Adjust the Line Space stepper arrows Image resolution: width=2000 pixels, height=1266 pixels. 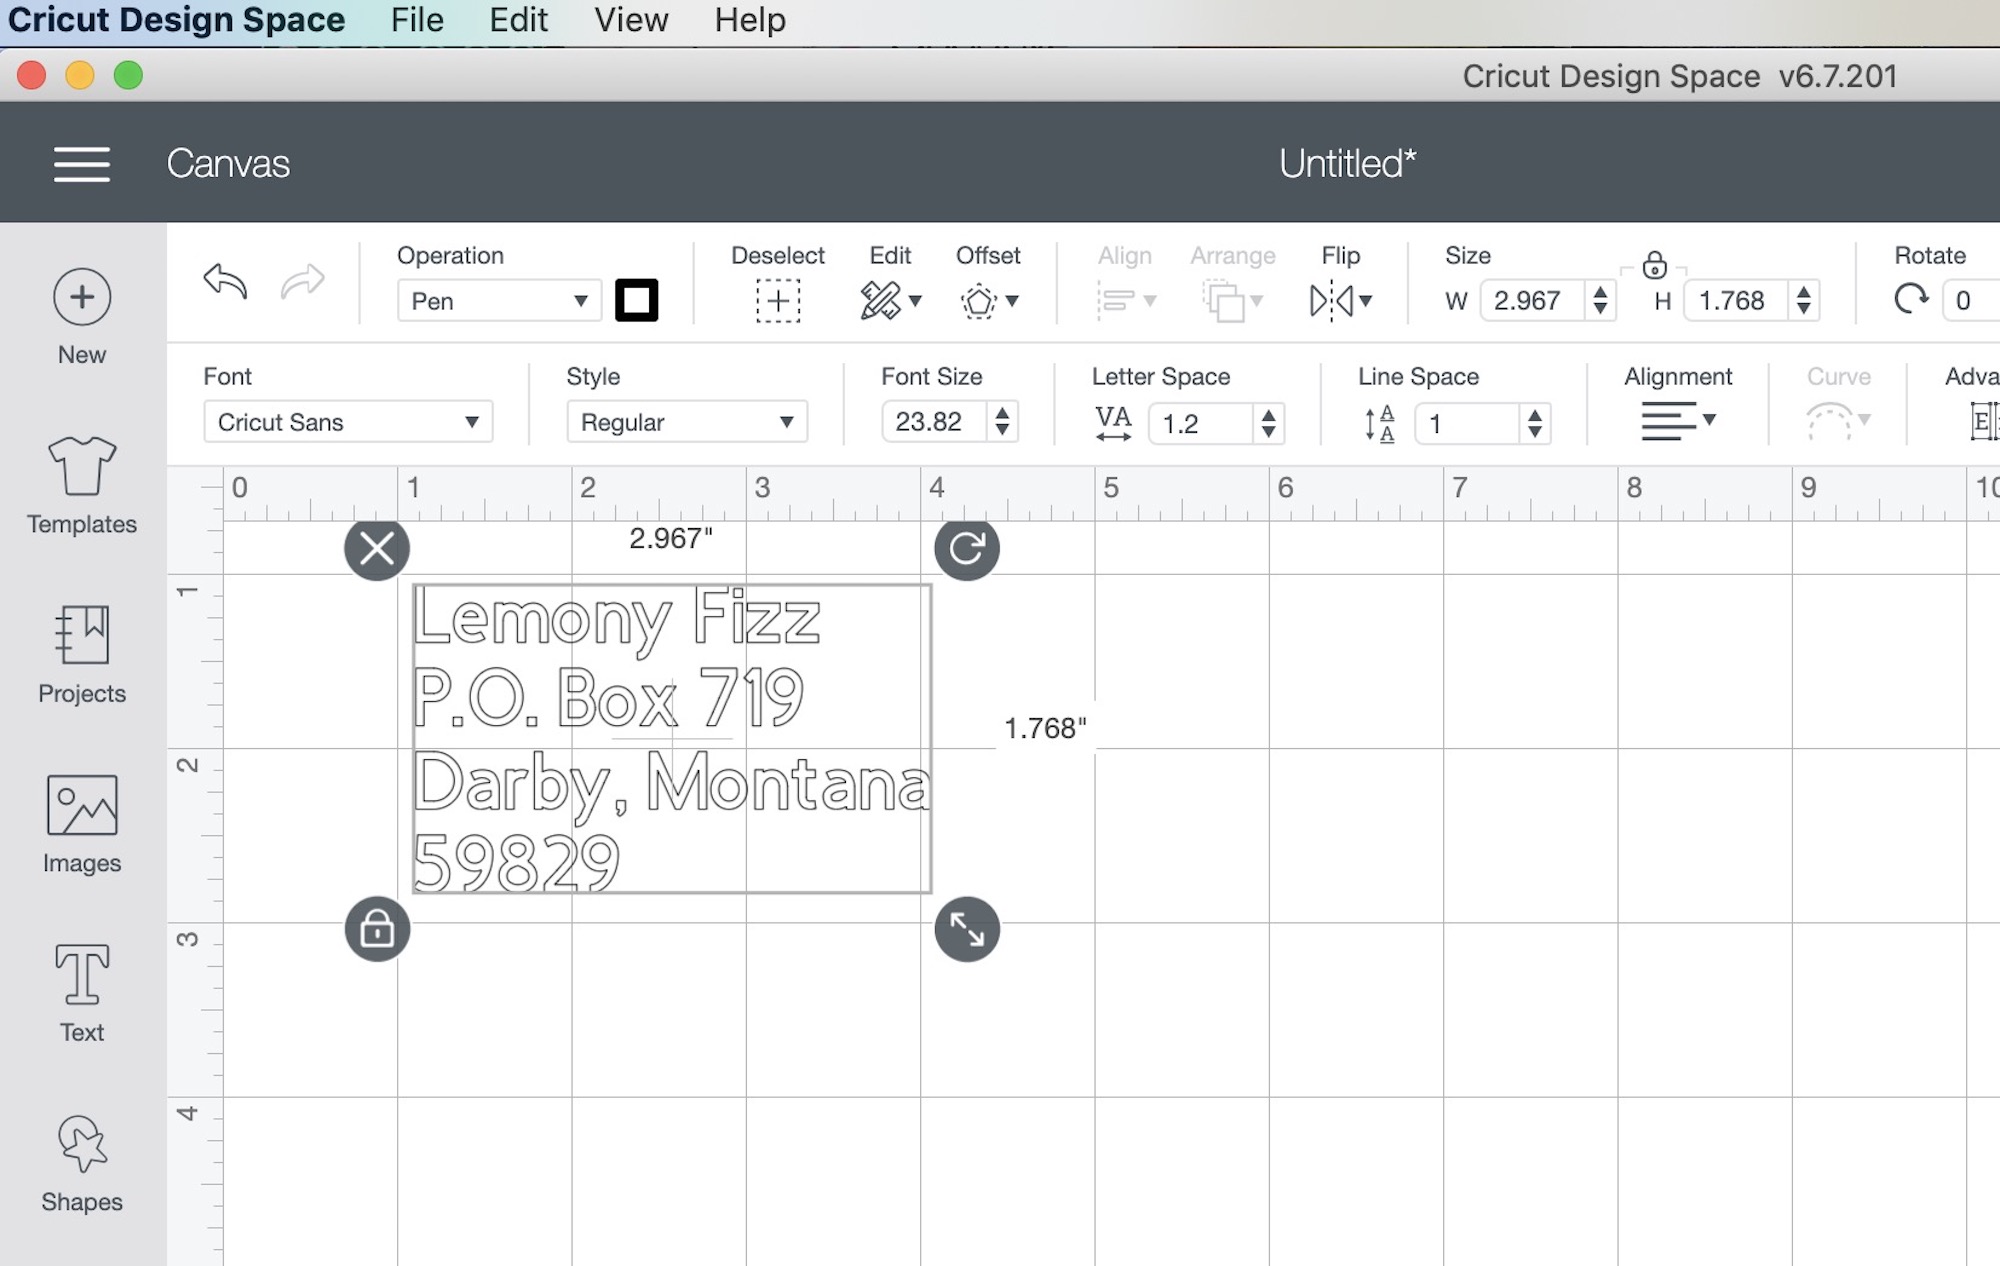pyautogui.click(x=1535, y=423)
